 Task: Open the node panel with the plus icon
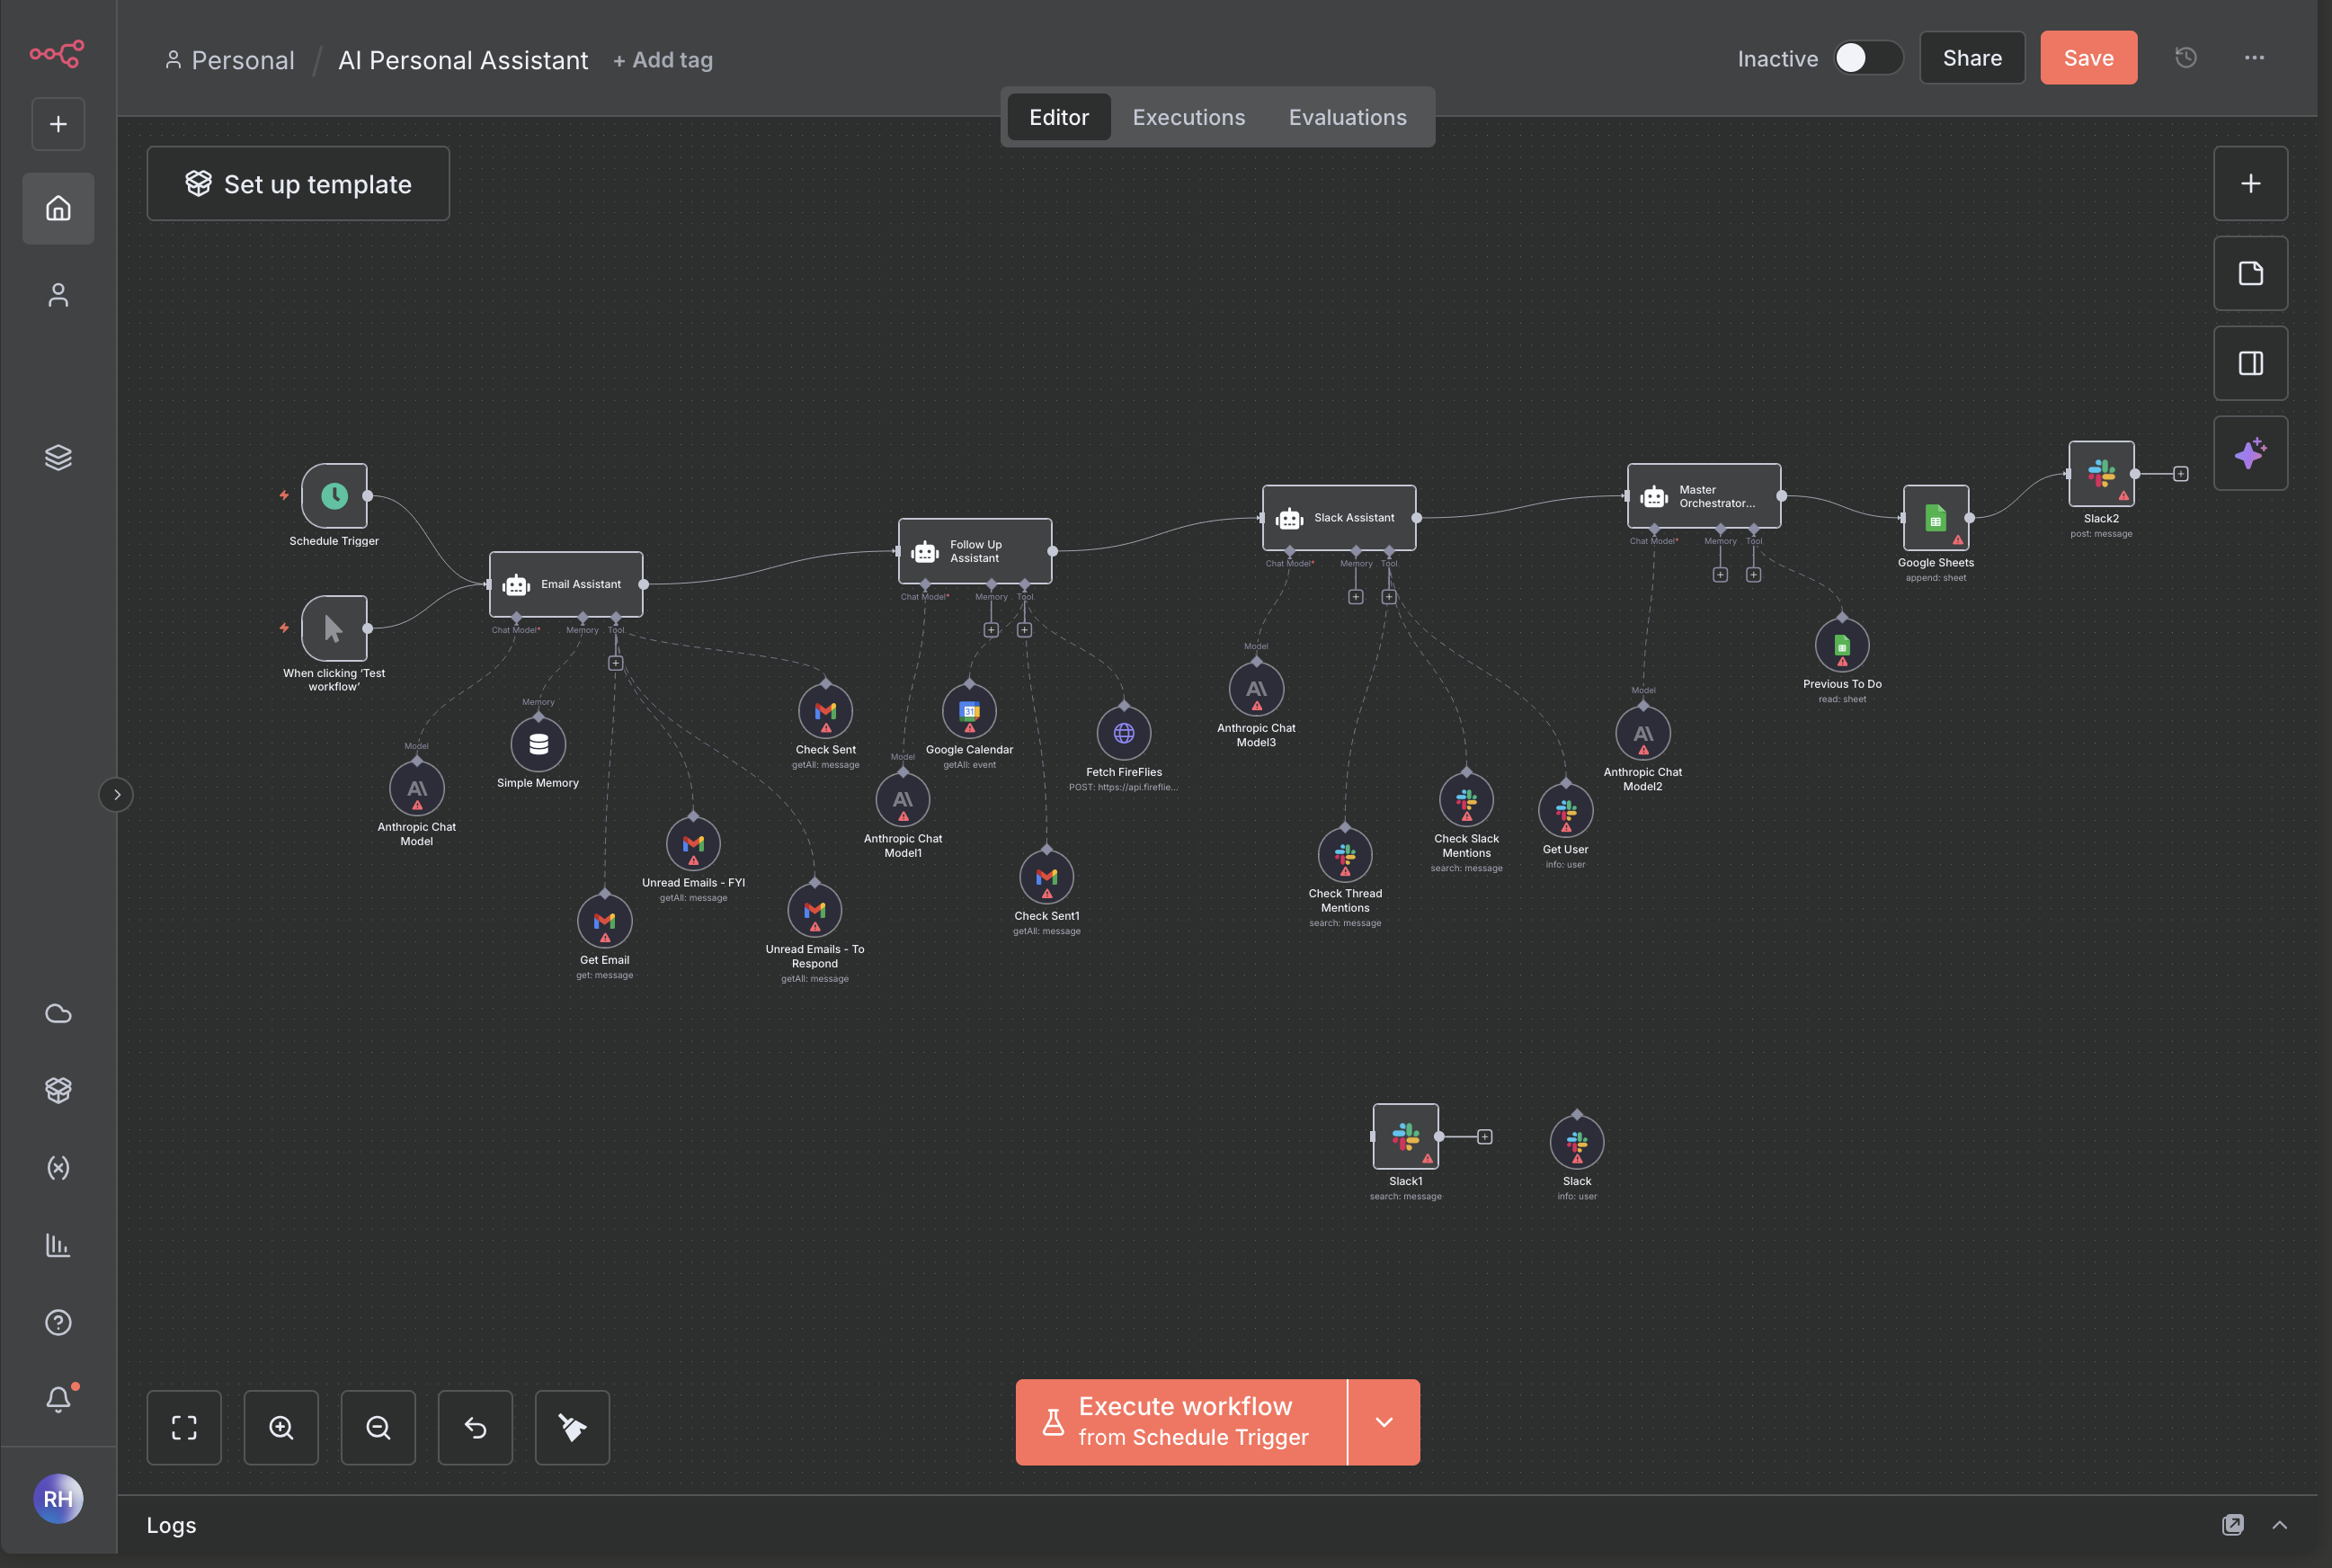click(x=2250, y=183)
